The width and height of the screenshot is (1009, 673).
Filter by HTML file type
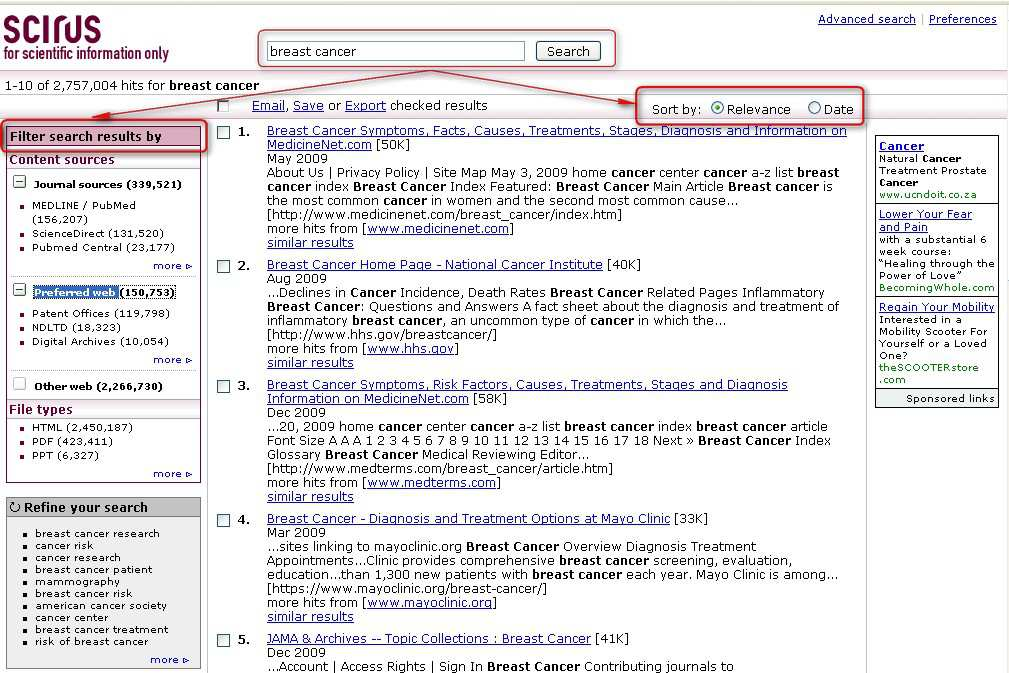click(x=82, y=427)
